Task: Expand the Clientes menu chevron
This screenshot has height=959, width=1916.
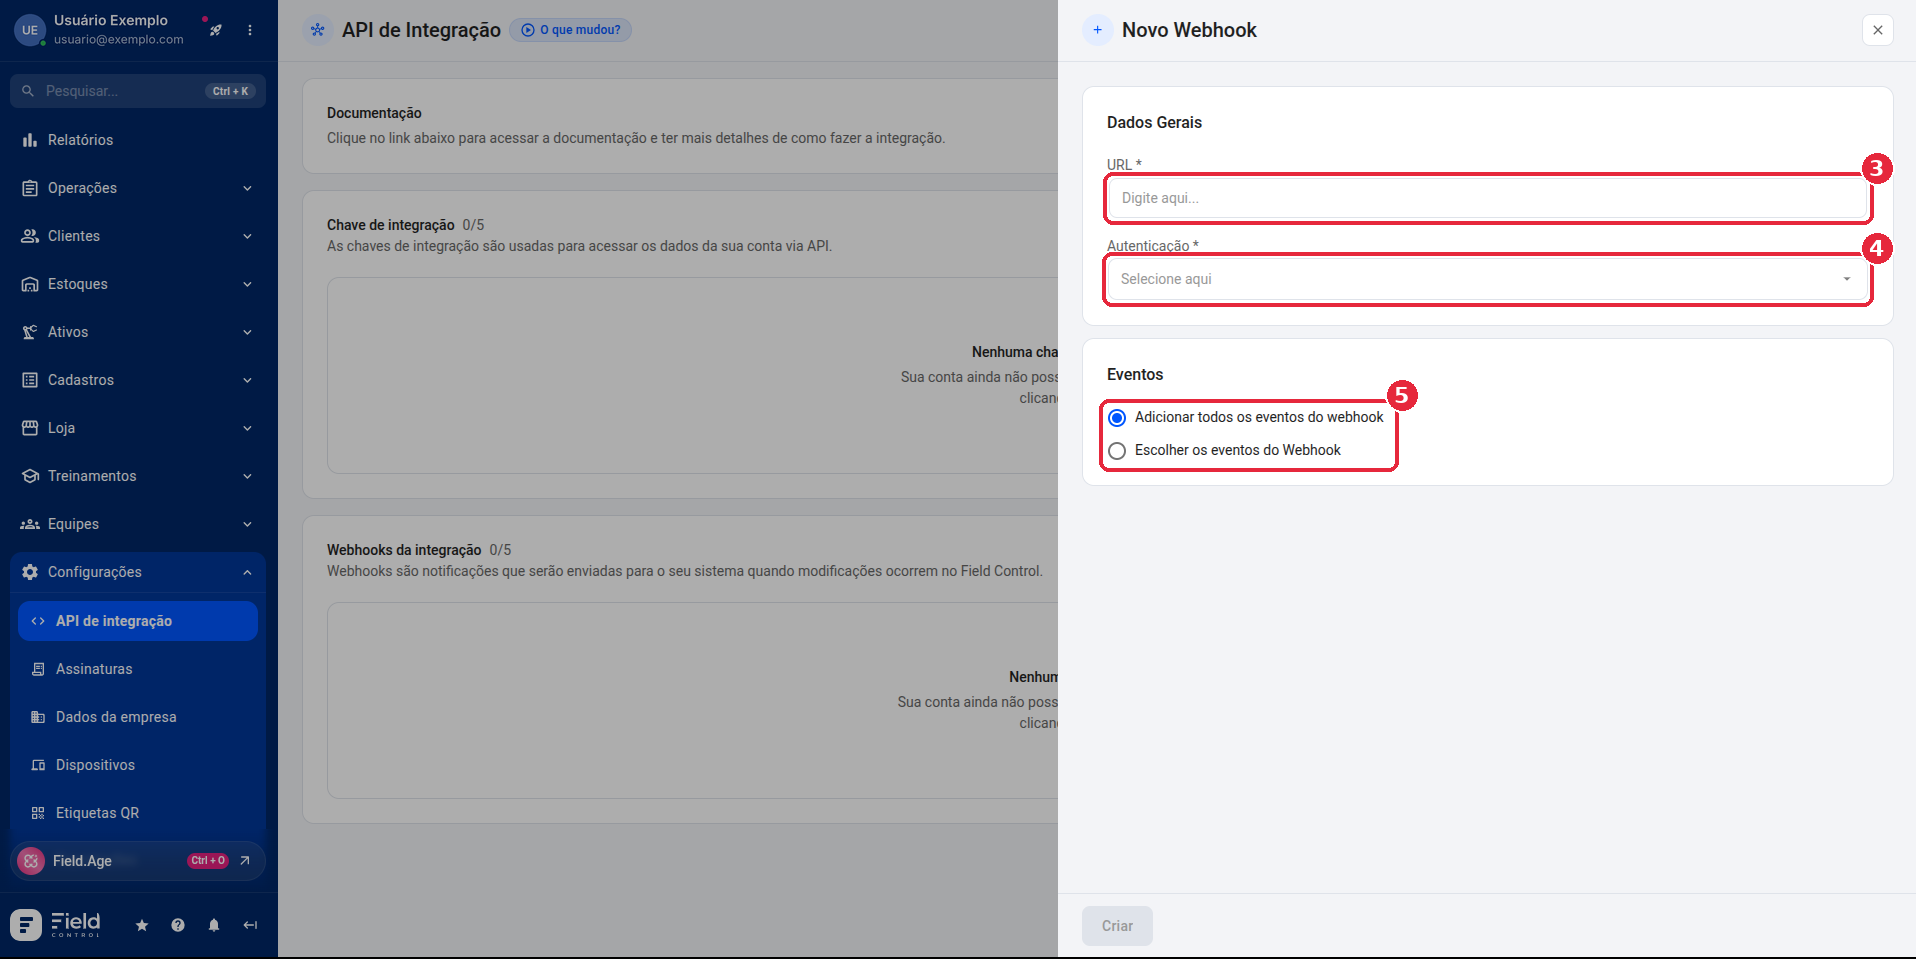Action: tap(247, 236)
